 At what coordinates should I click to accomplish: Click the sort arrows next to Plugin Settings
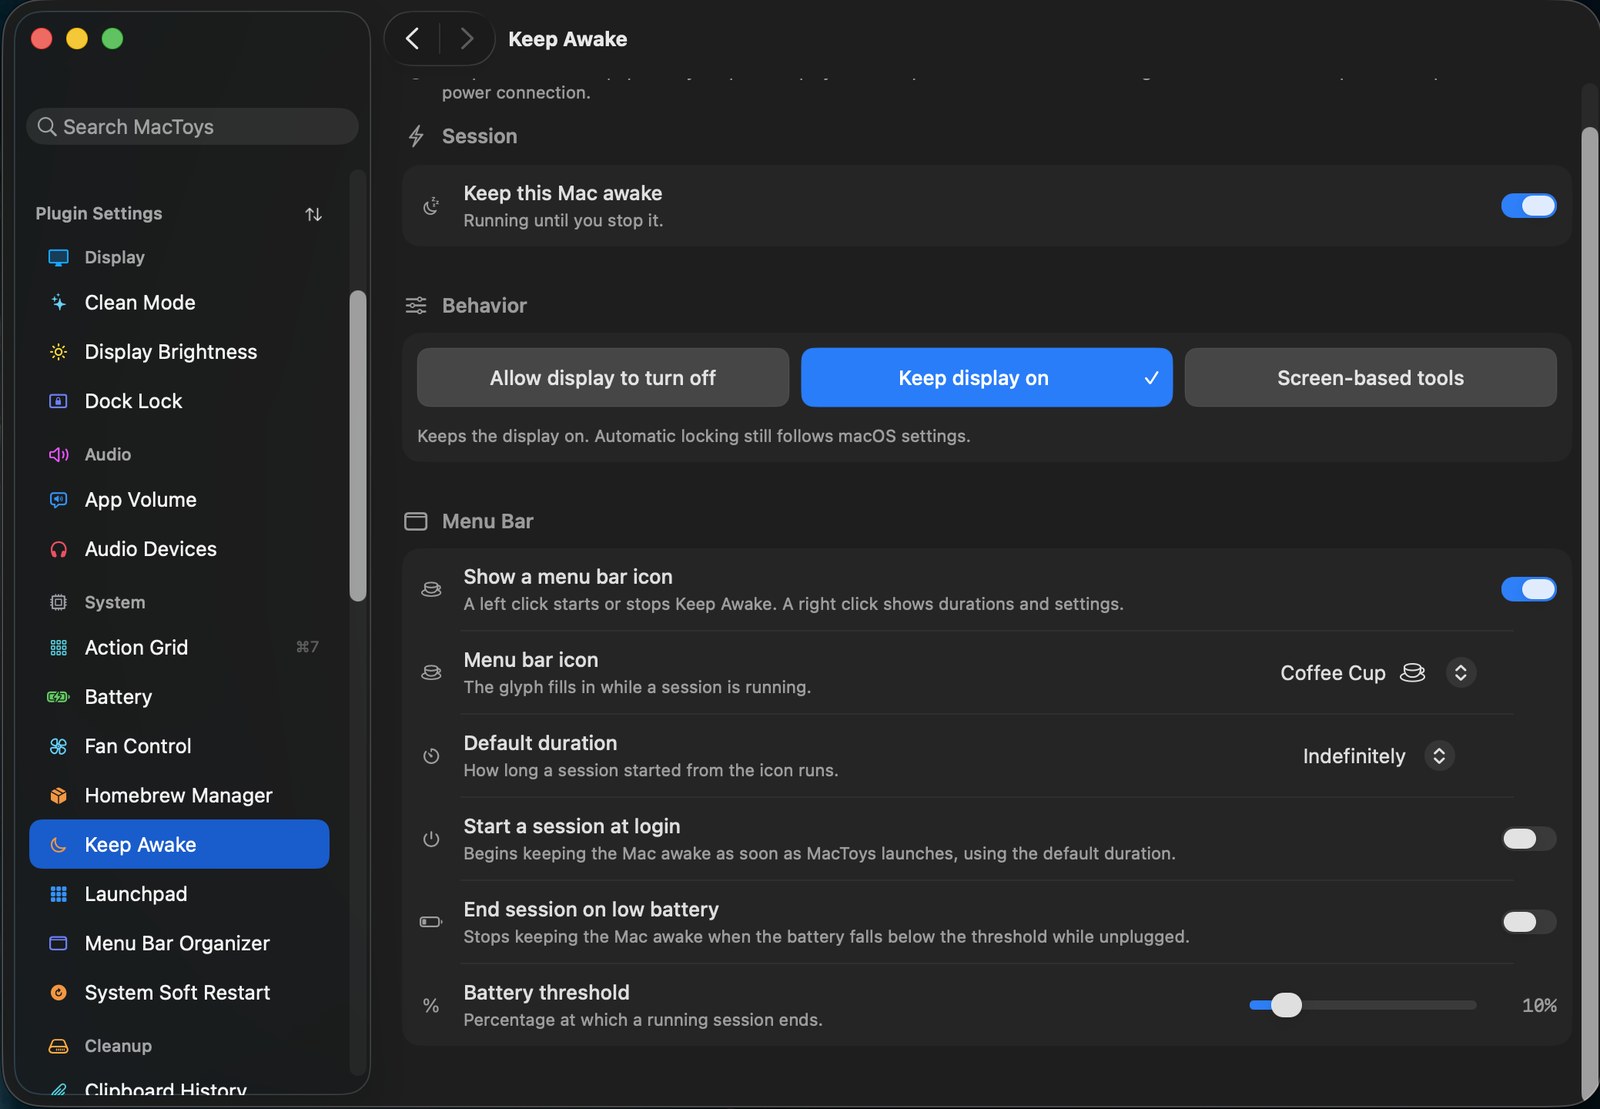(x=313, y=214)
